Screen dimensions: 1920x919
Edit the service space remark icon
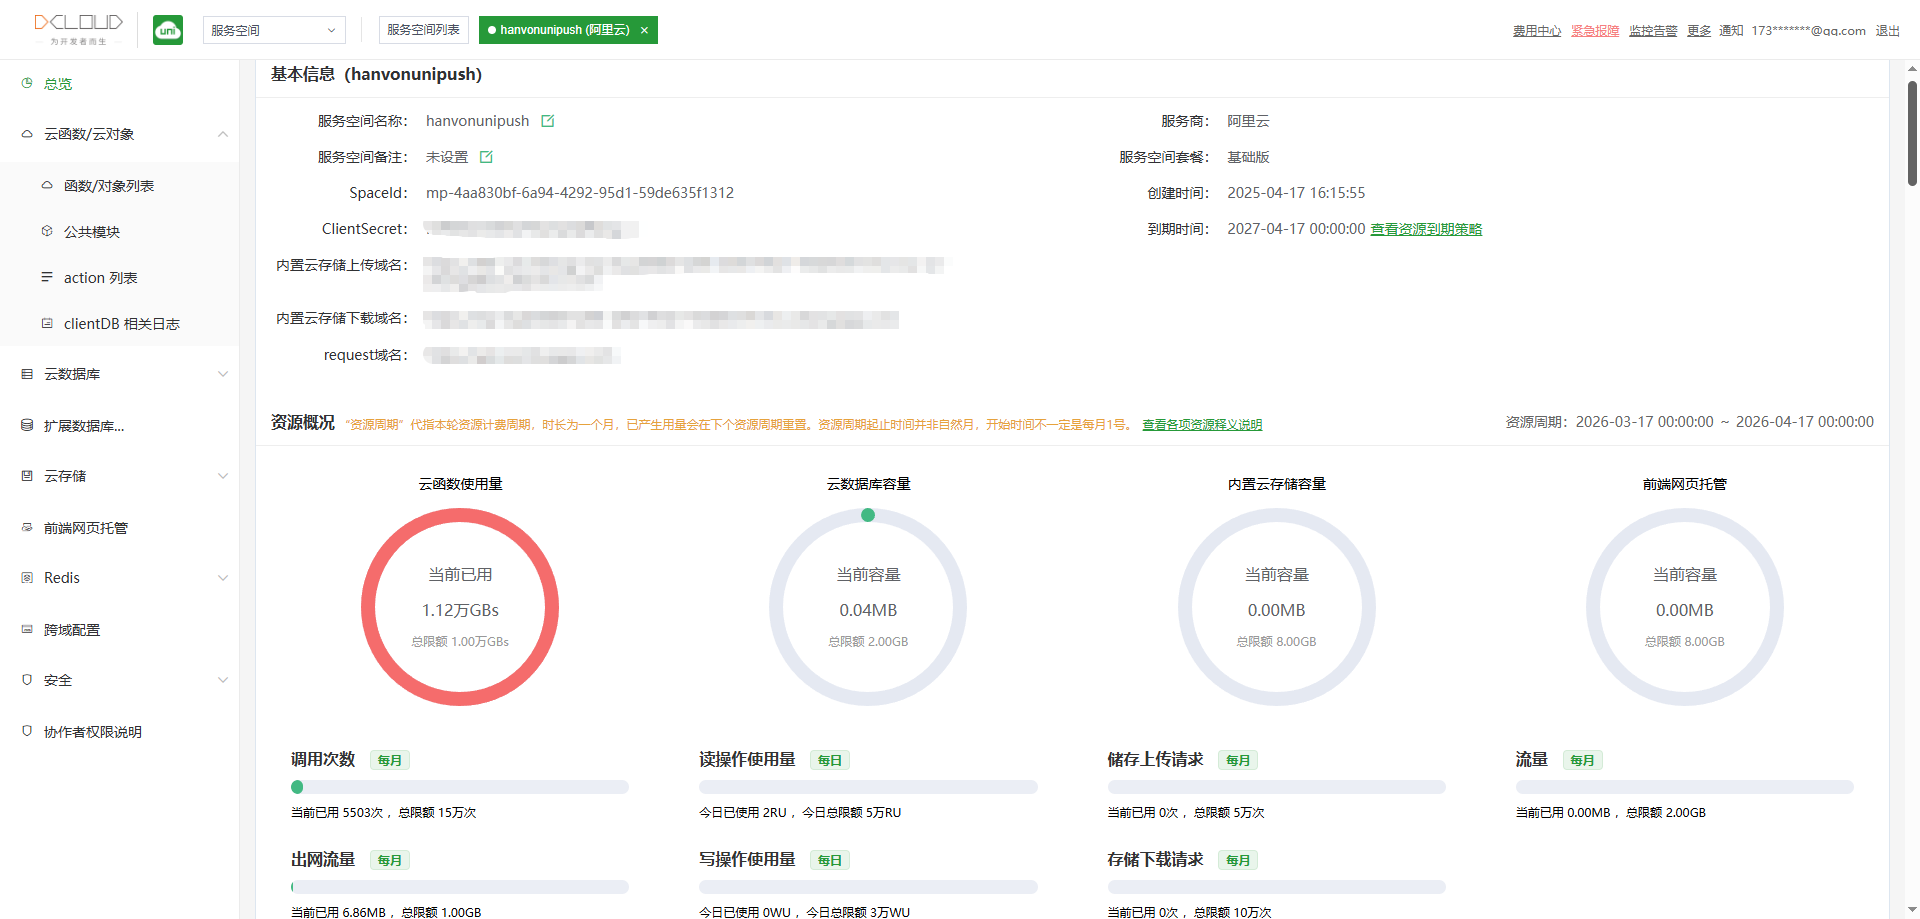coord(486,157)
